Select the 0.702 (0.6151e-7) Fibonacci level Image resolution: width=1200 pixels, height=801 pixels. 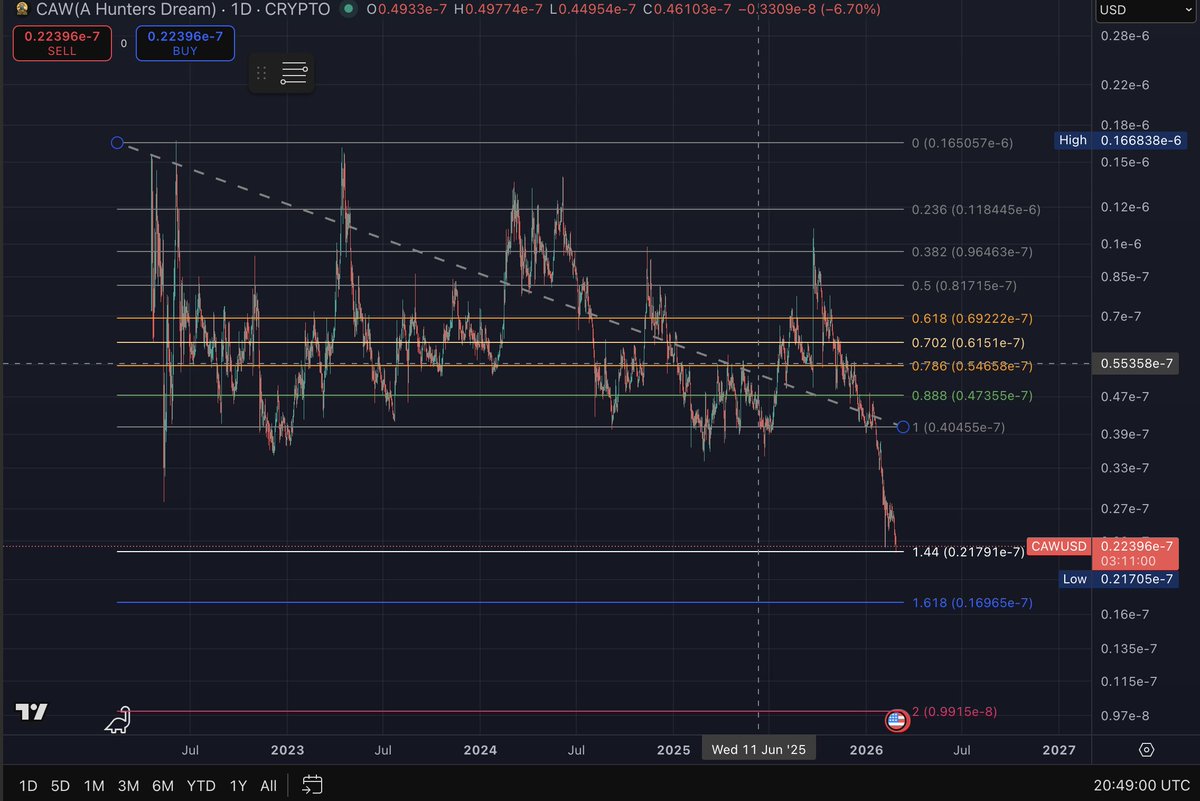(968, 342)
